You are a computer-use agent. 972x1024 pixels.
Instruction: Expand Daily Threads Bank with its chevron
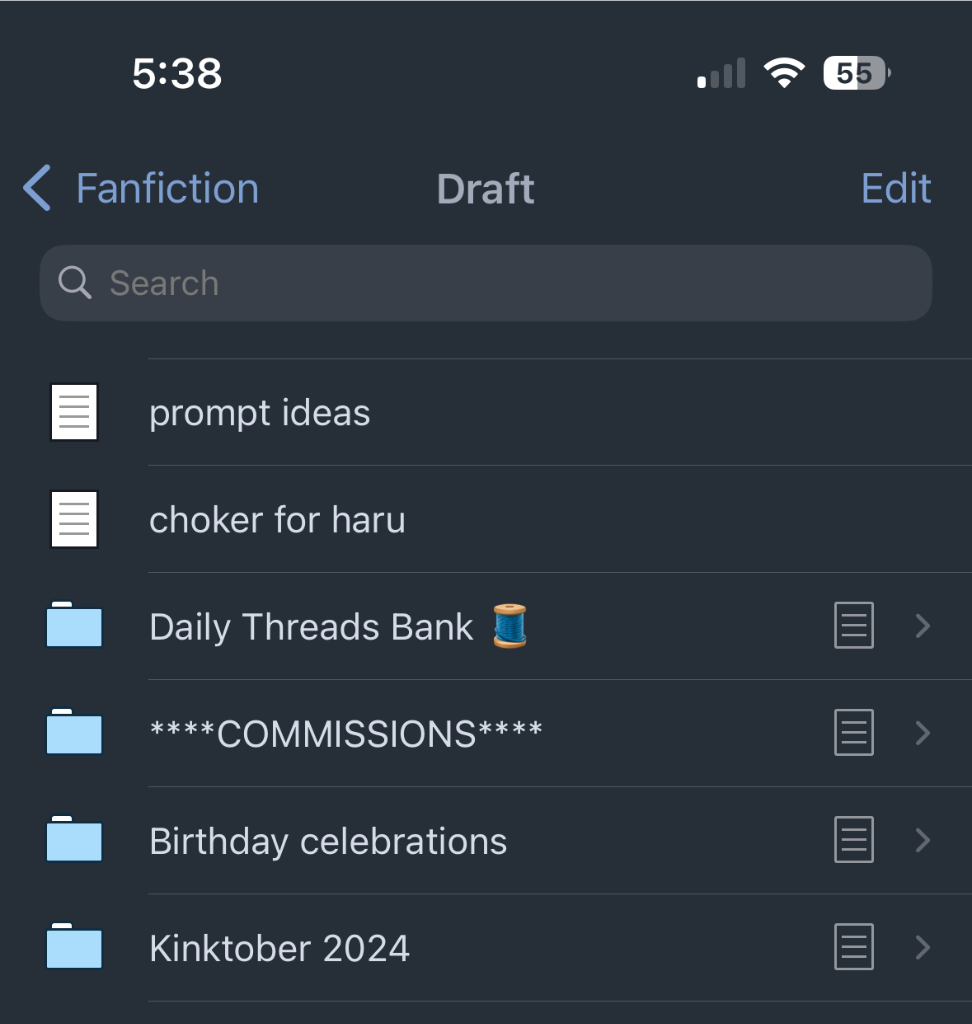922,626
